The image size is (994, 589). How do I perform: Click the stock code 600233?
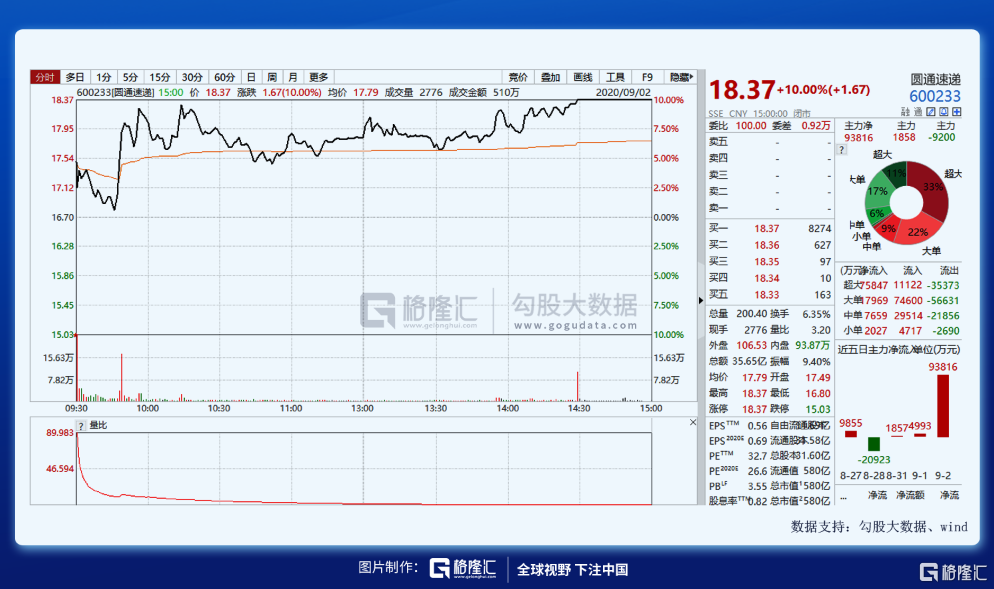935,96
